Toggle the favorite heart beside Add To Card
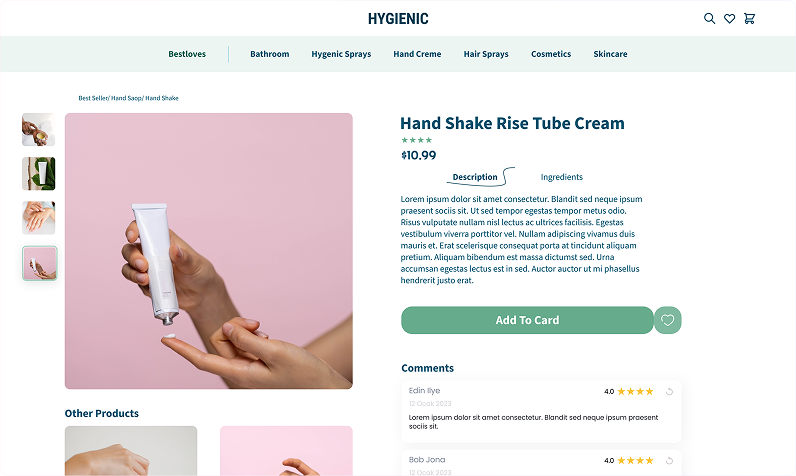Screen dimensions: 796x476 coord(668,321)
